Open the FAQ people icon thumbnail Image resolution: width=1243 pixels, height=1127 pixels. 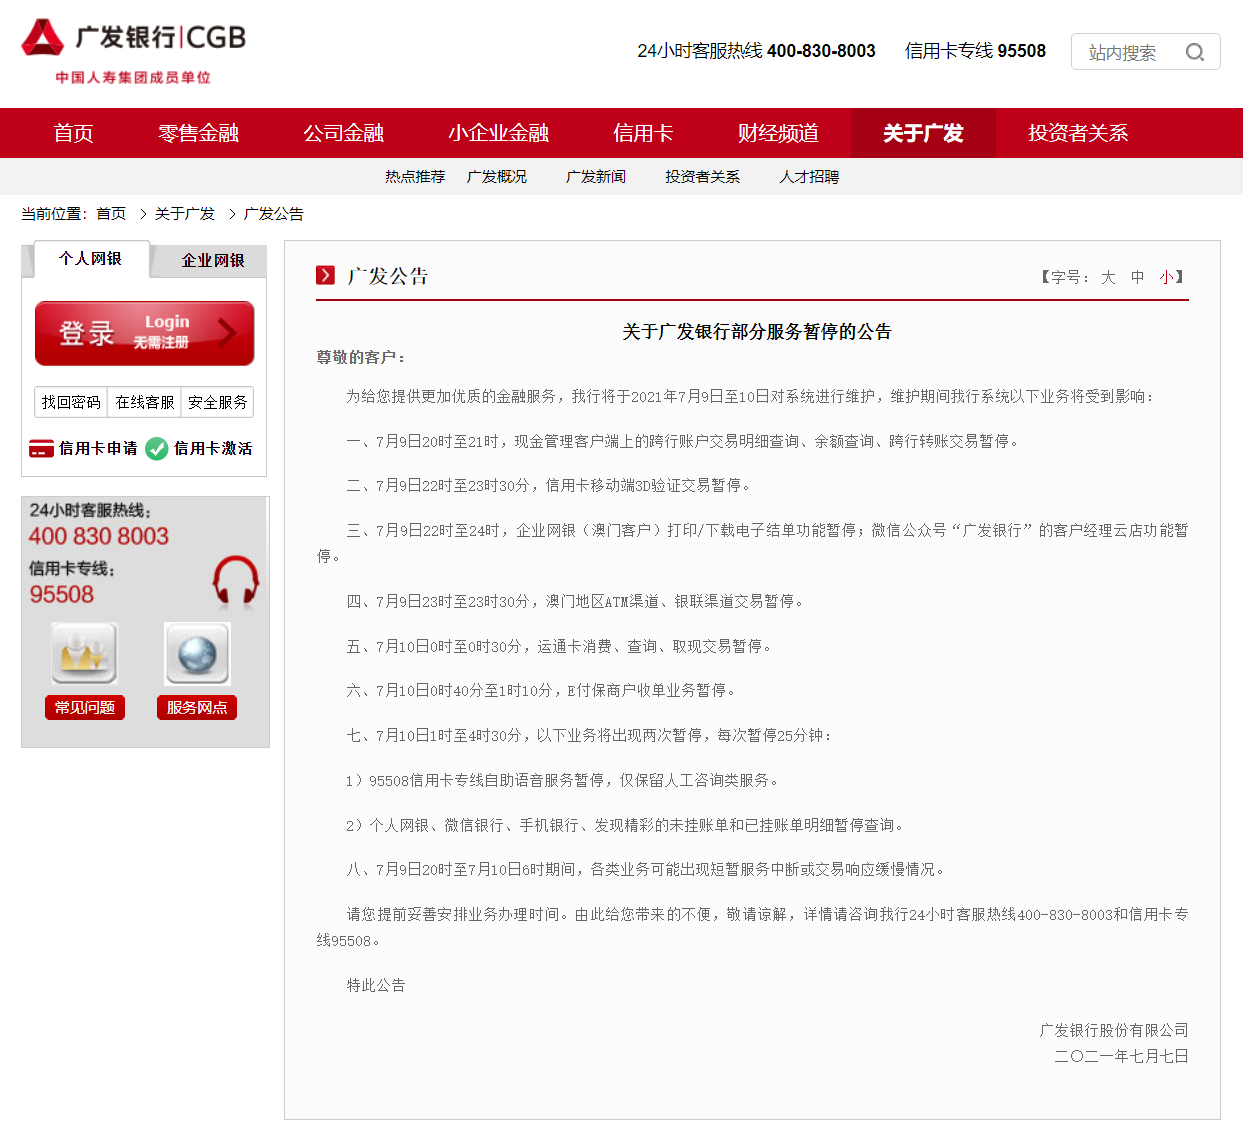point(85,654)
